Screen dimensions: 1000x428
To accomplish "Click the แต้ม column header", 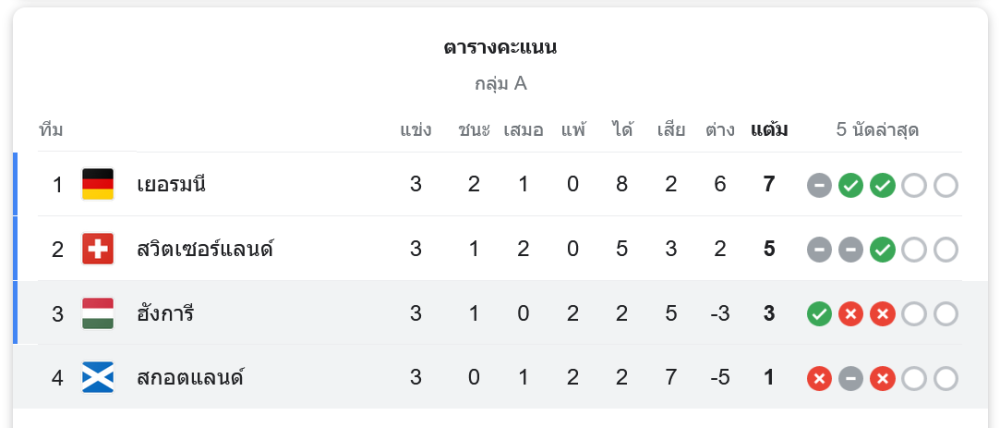I will [x=769, y=130].
